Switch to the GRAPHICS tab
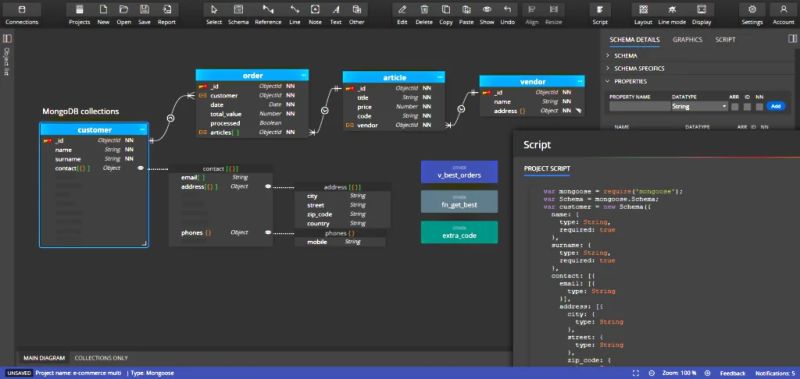Screen dimensions: 800x379 tap(687, 40)
